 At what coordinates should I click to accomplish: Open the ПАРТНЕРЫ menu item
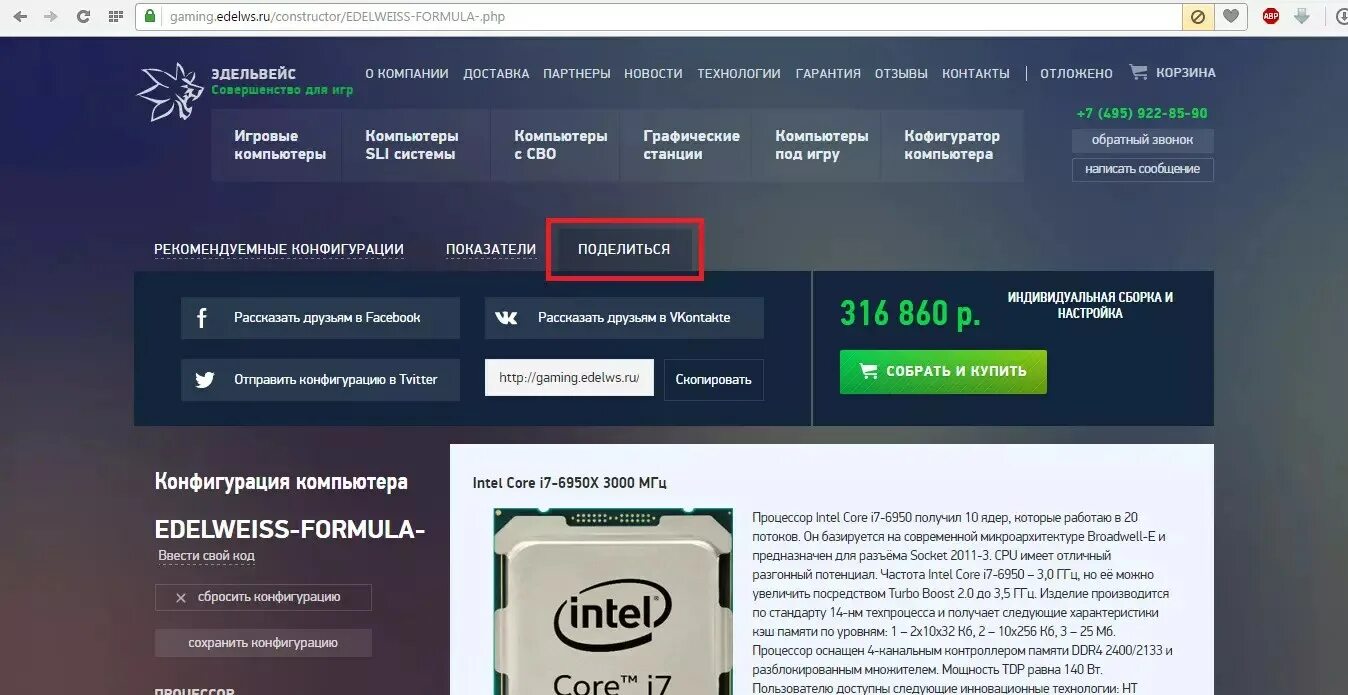(x=577, y=73)
